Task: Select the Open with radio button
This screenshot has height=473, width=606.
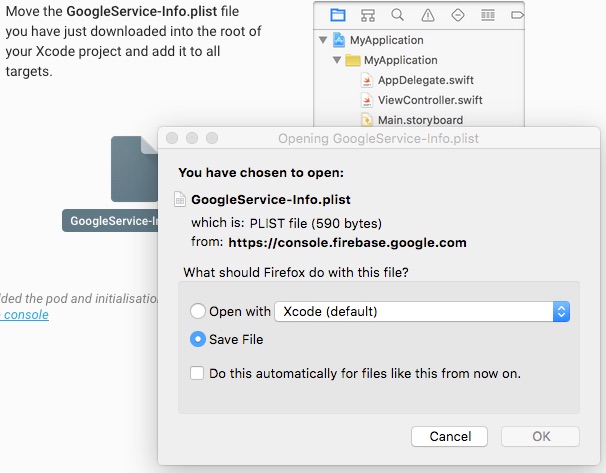Action: pos(197,311)
